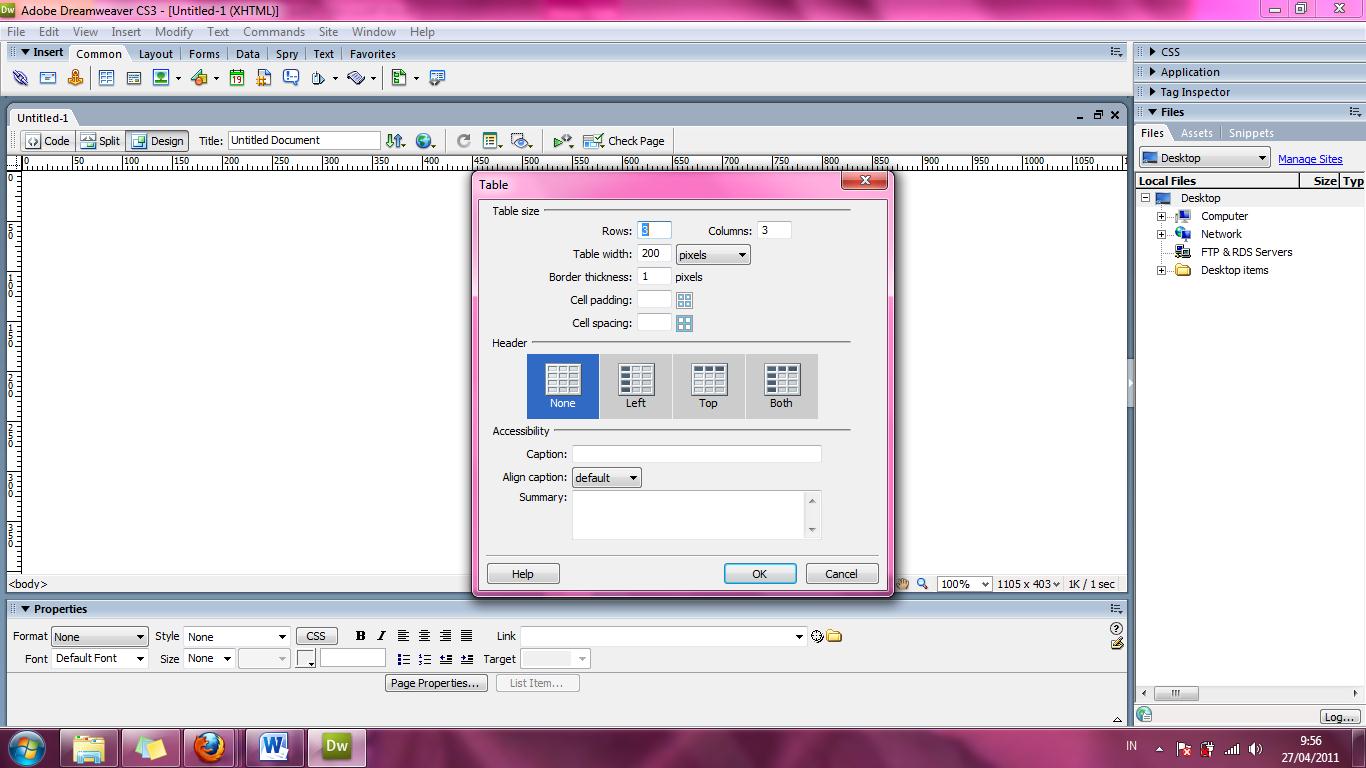Insert a Named Anchor
This screenshot has width=1366, height=768.
[x=75, y=77]
